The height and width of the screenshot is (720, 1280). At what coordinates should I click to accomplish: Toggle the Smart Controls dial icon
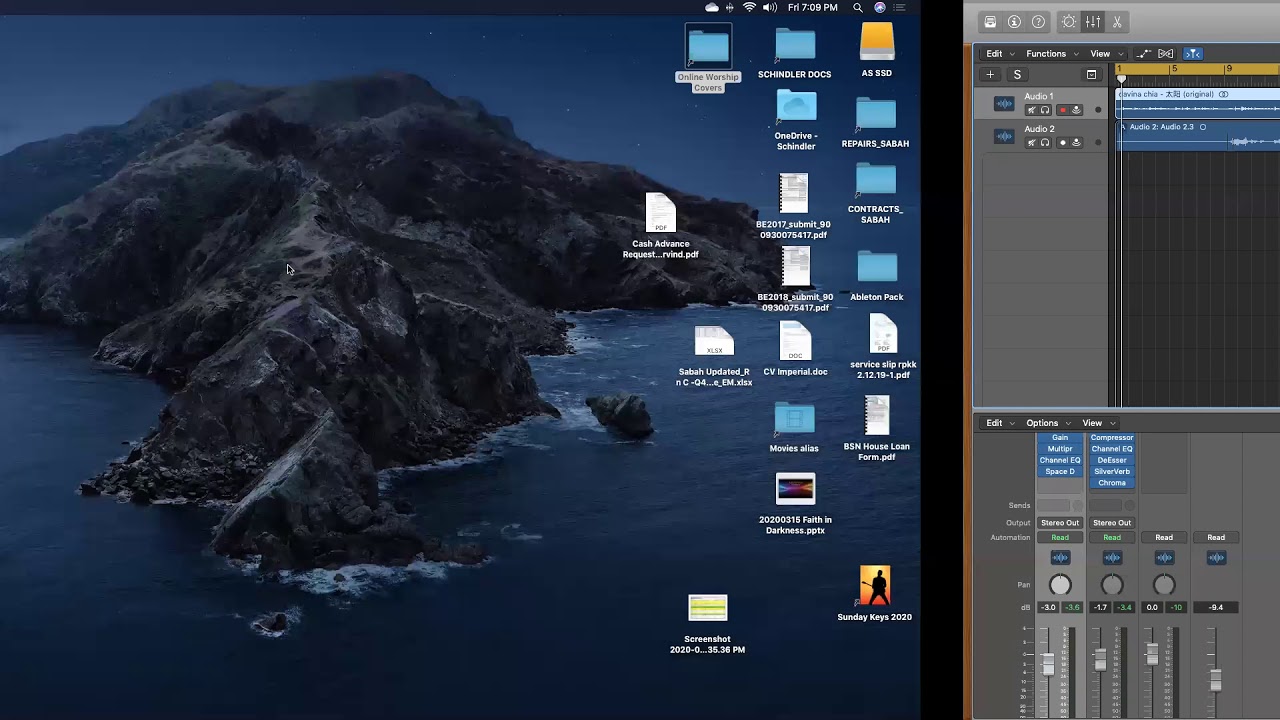pyautogui.click(x=1069, y=22)
